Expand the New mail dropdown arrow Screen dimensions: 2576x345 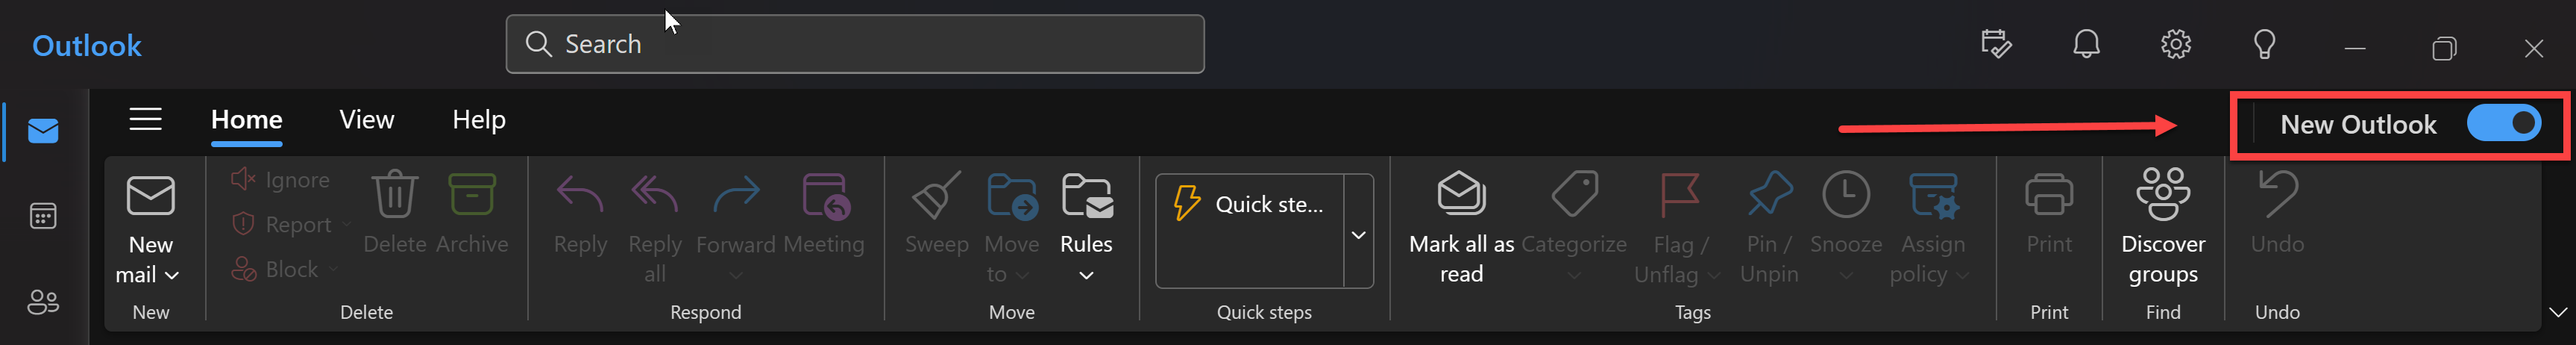point(172,275)
